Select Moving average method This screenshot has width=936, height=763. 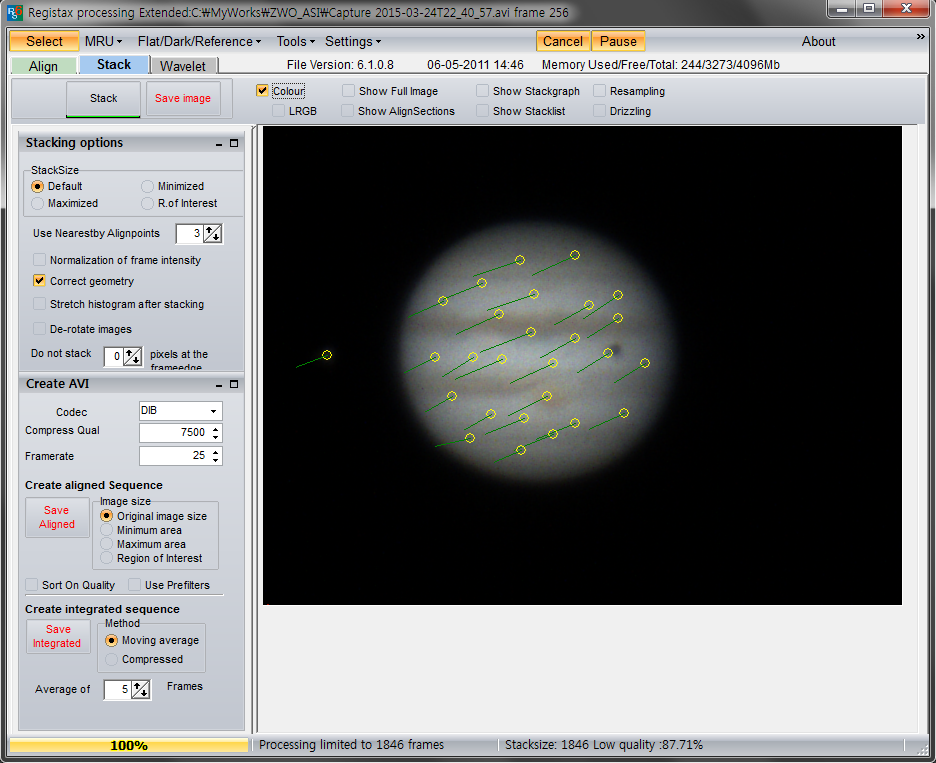112,641
